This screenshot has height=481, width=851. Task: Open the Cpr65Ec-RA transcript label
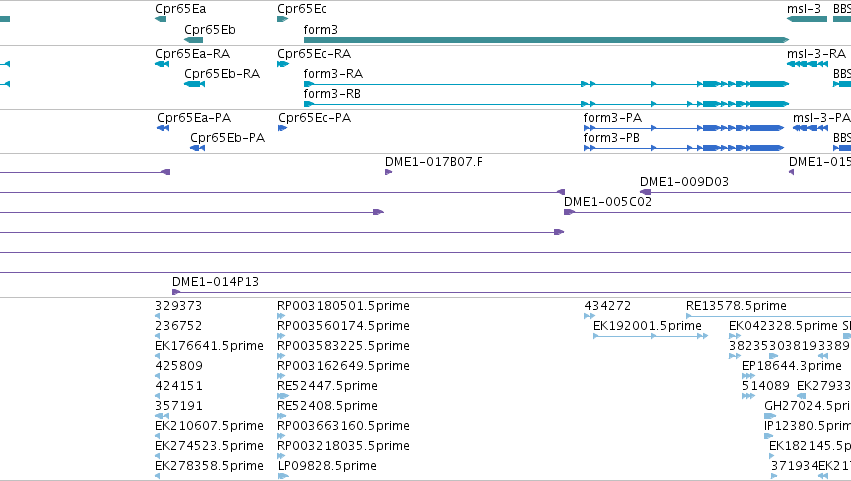click(x=314, y=54)
